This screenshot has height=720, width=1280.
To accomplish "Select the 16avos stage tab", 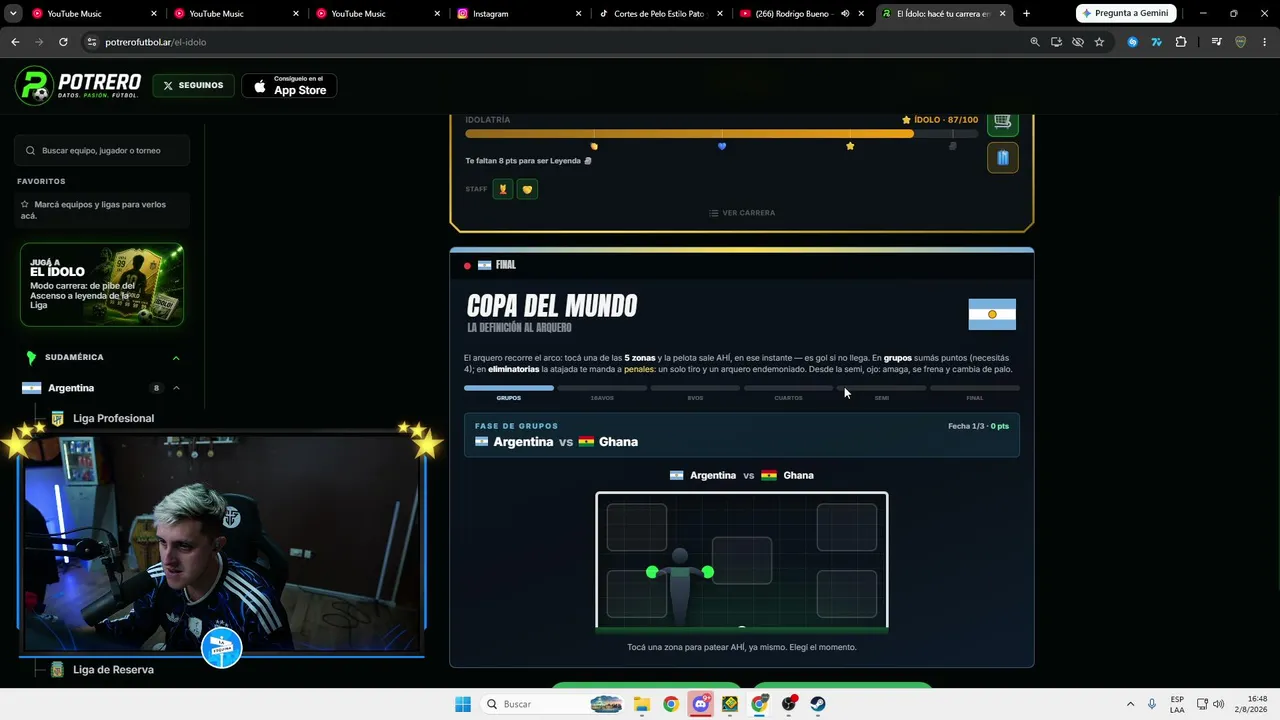I will point(602,392).
